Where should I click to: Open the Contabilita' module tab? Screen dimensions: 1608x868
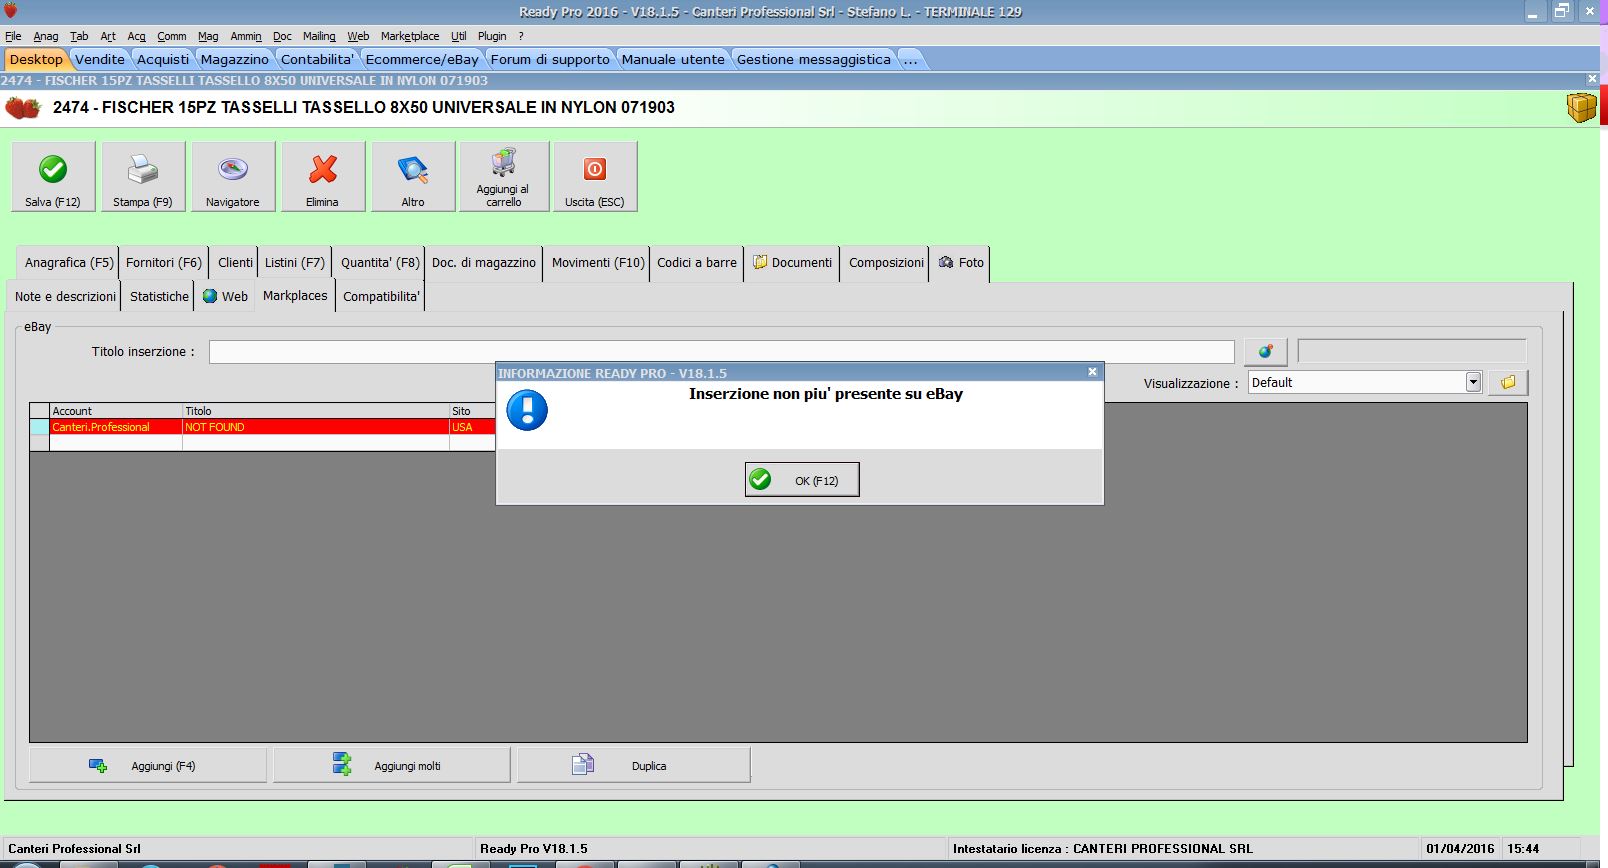[317, 60]
